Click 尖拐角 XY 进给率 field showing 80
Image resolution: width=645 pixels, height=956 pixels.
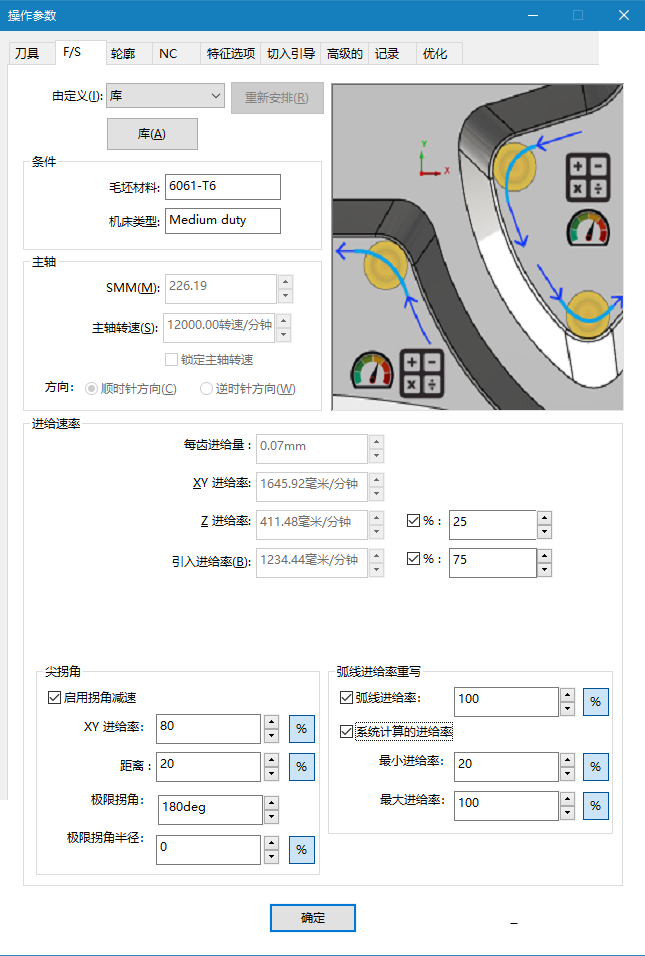point(208,729)
